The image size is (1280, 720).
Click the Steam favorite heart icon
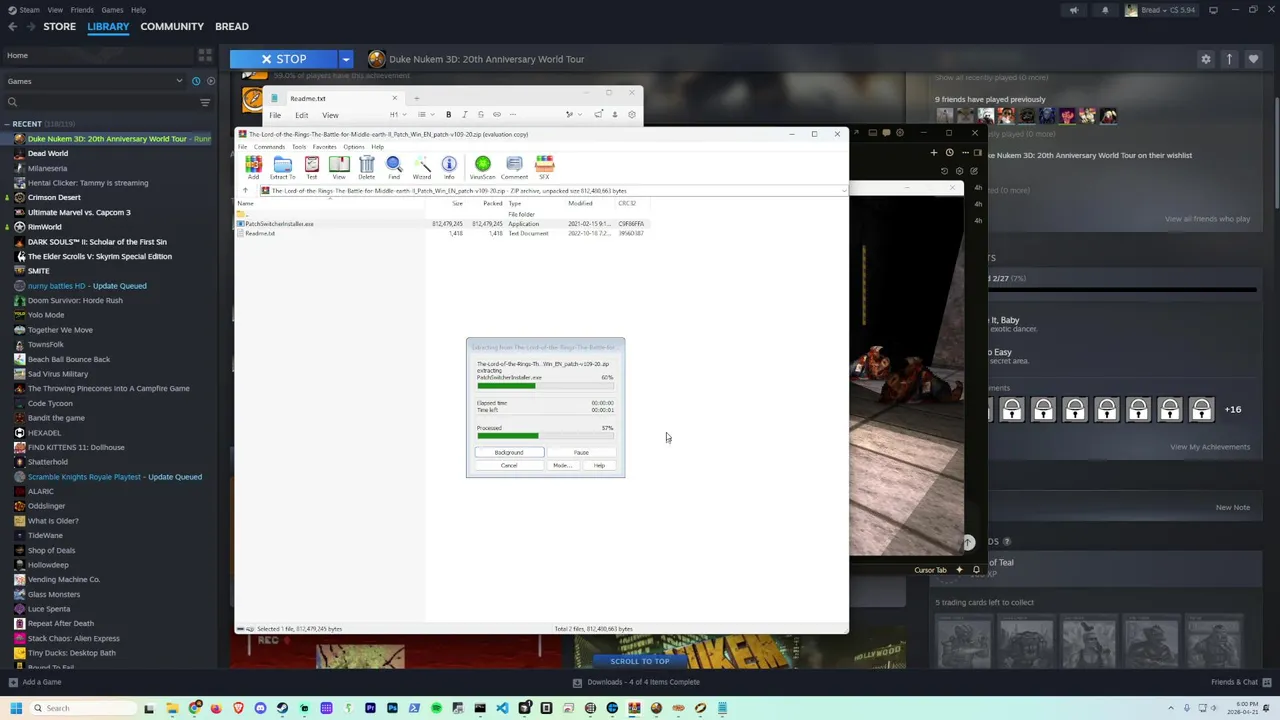click(x=1253, y=59)
